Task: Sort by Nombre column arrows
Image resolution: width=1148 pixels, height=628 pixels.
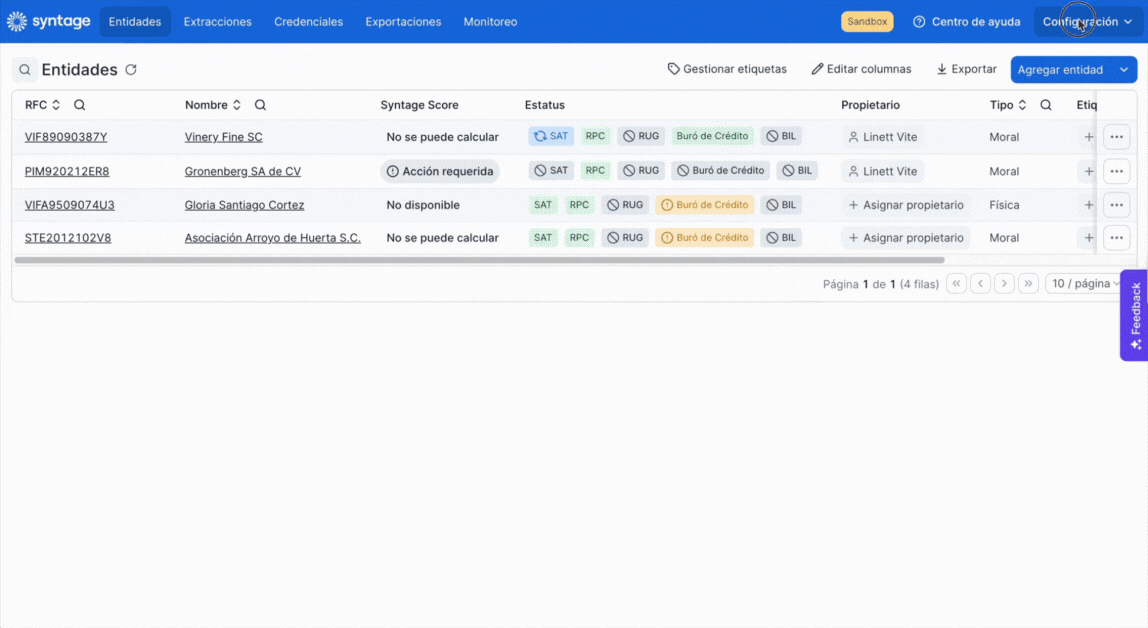Action: 236,105
